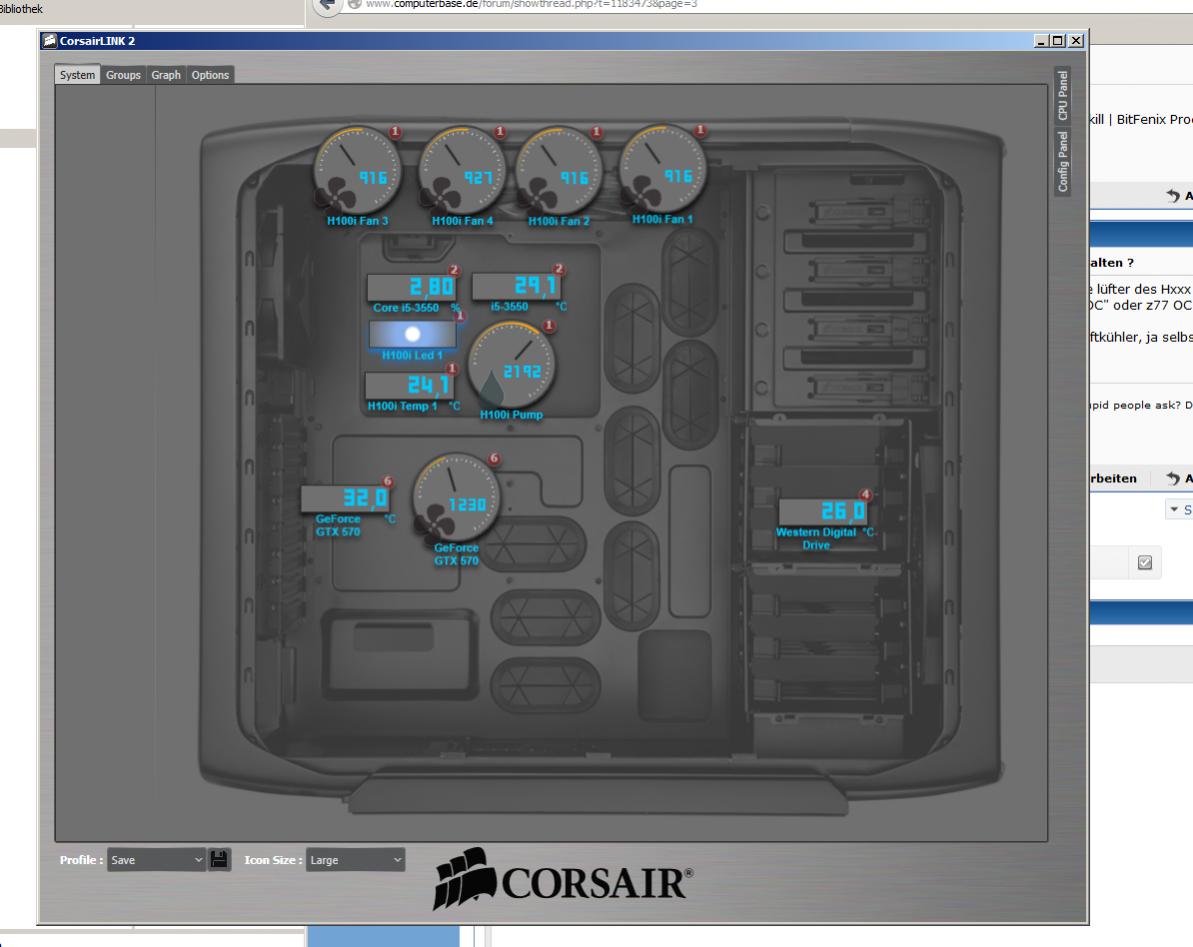
Task: Select GeForce GTX 570 temperature readout
Action: point(345,498)
